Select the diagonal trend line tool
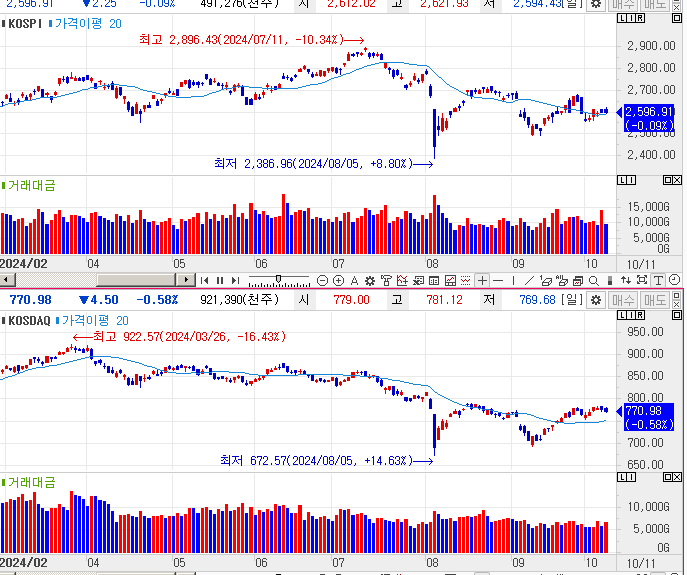Screen dimensions: 687x575 (529, 280)
